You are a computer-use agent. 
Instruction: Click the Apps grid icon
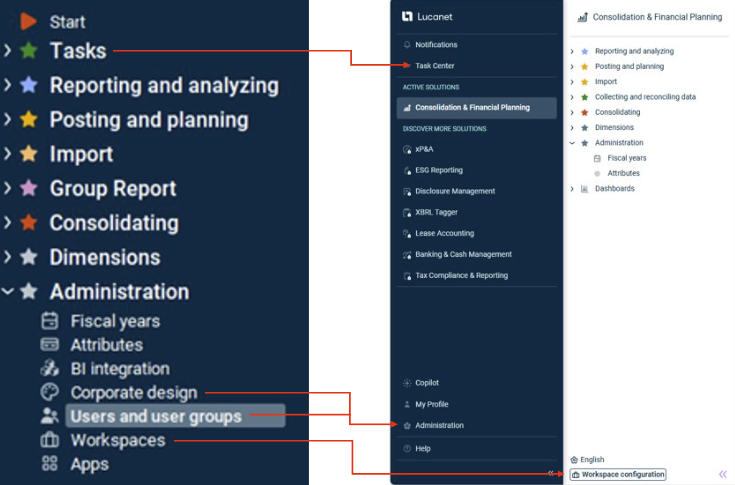[x=50, y=464]
